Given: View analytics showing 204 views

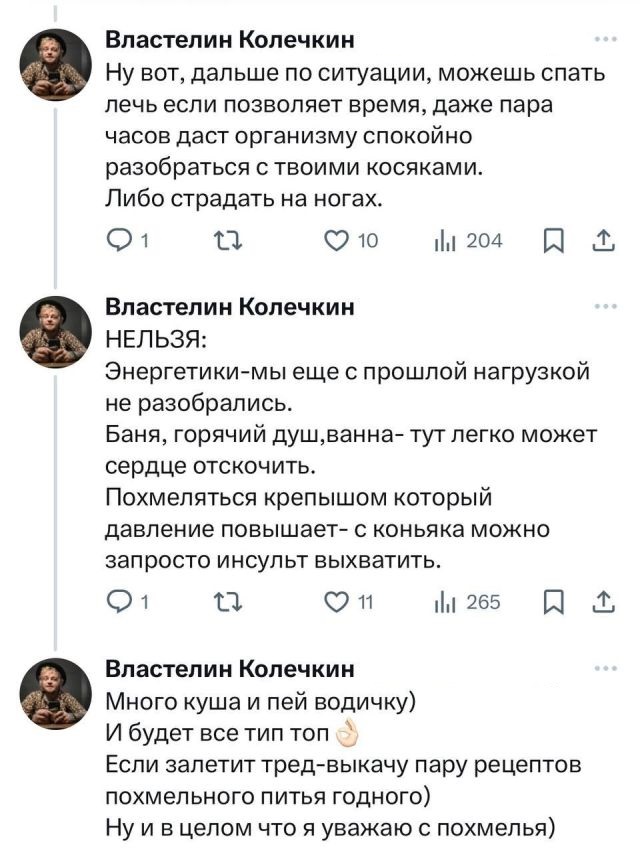Looking at the screenshot, I should coord(444,241).
